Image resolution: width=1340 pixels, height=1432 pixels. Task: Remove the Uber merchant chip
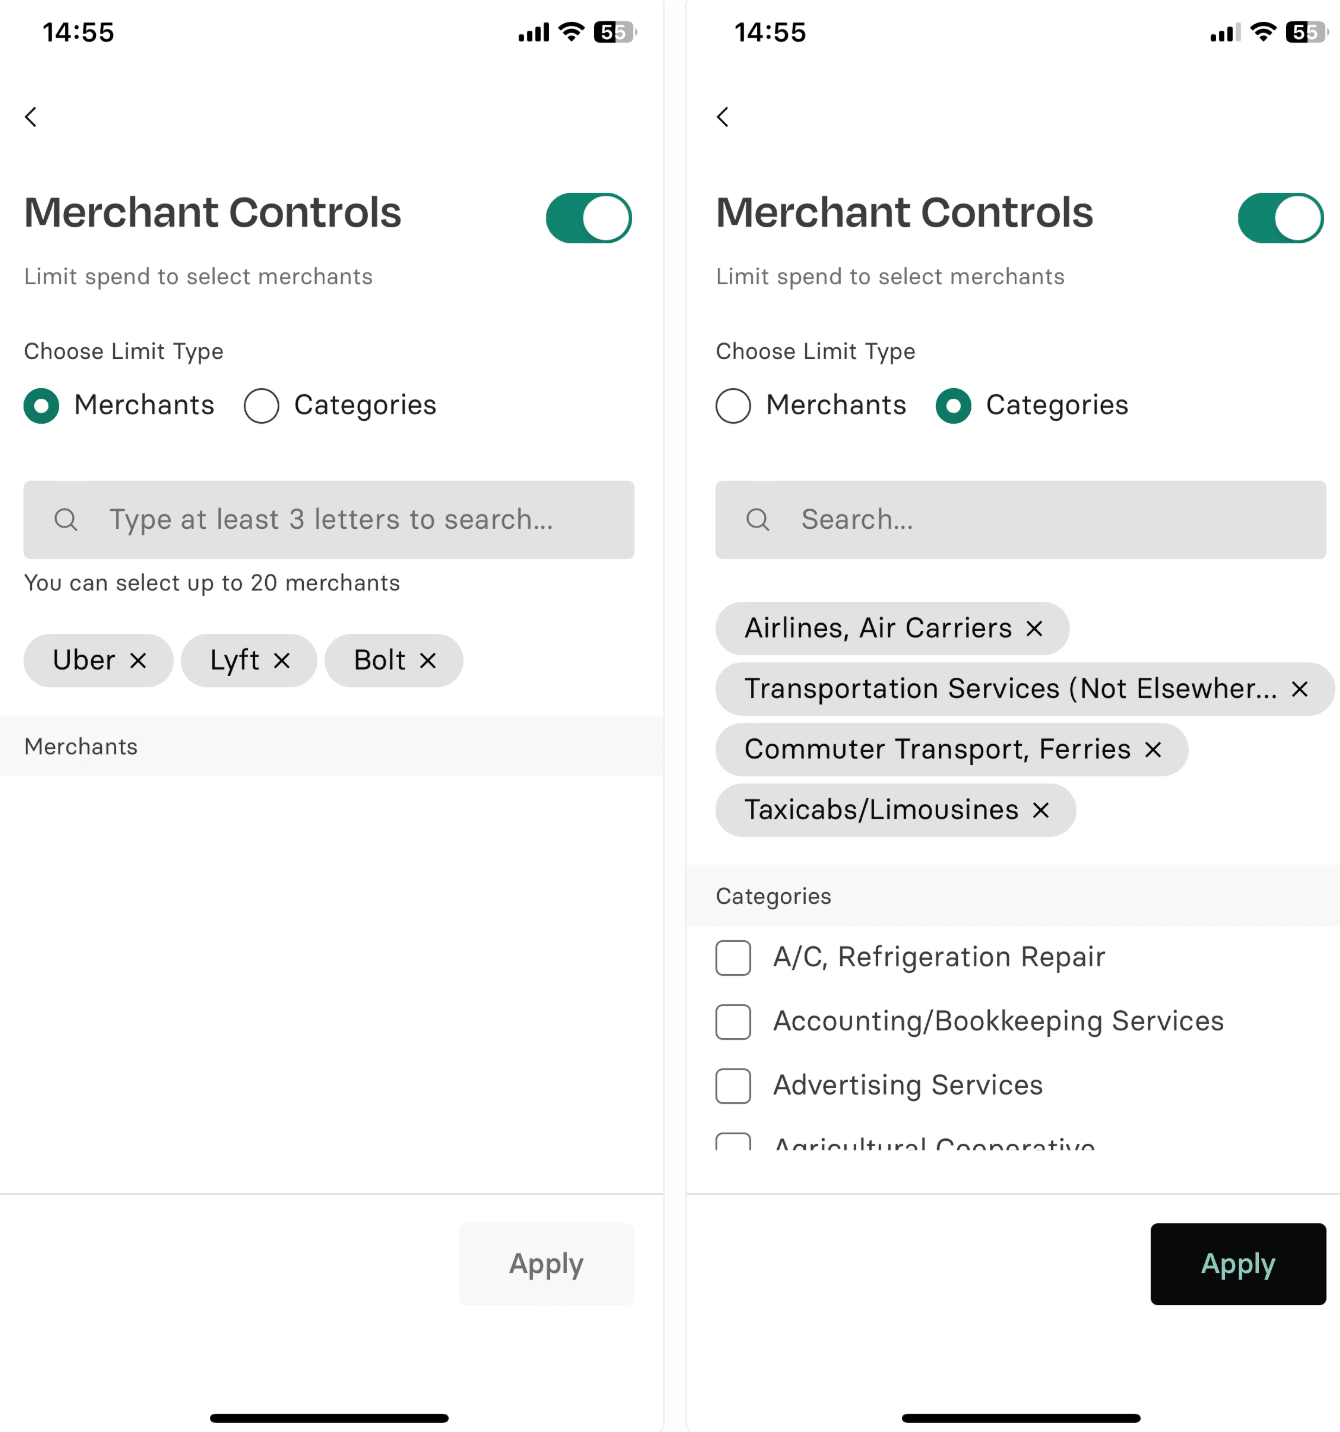click(x=139, y=660)
